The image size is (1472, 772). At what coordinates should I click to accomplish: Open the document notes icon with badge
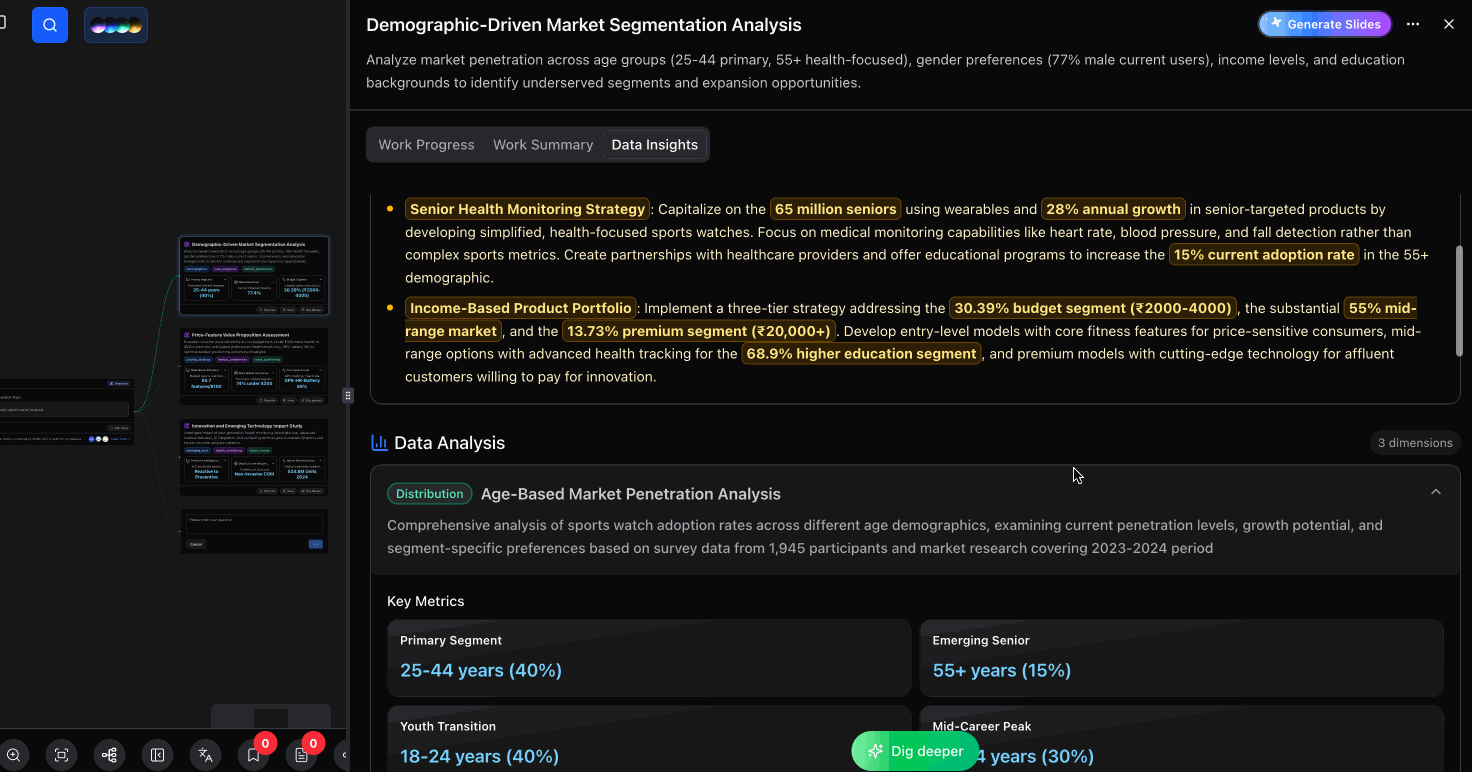coord(301,755)
